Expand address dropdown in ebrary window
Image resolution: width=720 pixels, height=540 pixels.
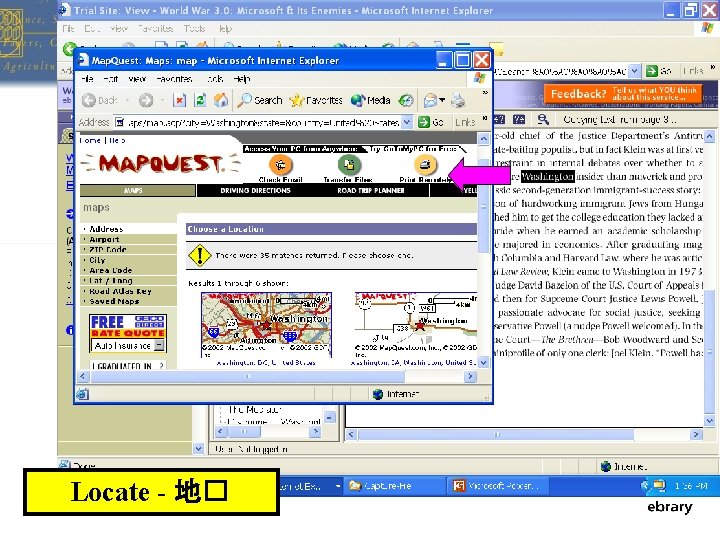[635, 71]
